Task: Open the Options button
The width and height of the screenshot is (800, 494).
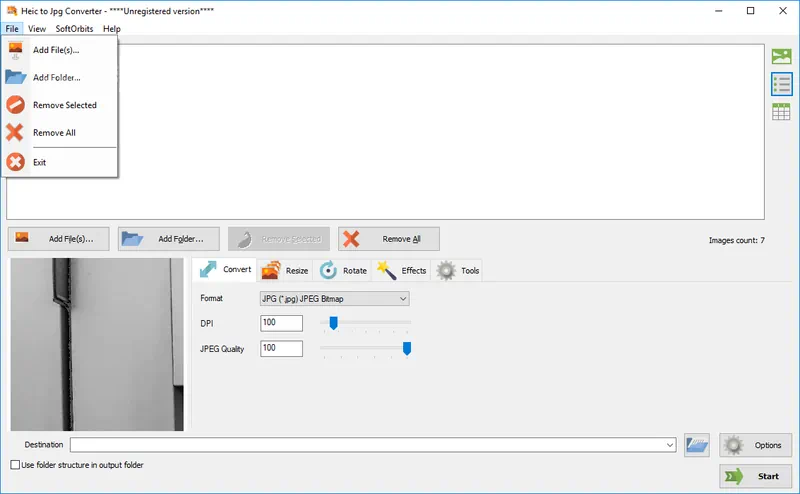Action: point(756,445)
